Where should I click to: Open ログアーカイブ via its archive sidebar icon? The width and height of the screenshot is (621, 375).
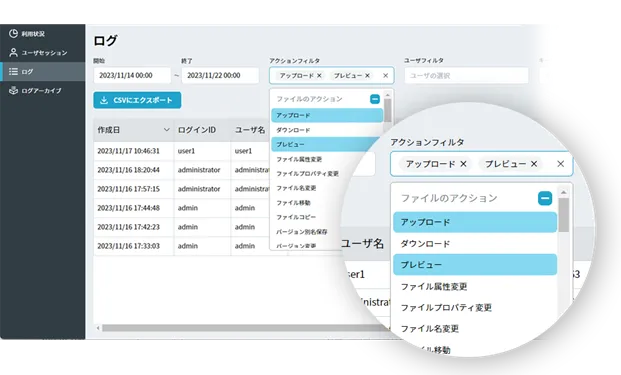13,90
